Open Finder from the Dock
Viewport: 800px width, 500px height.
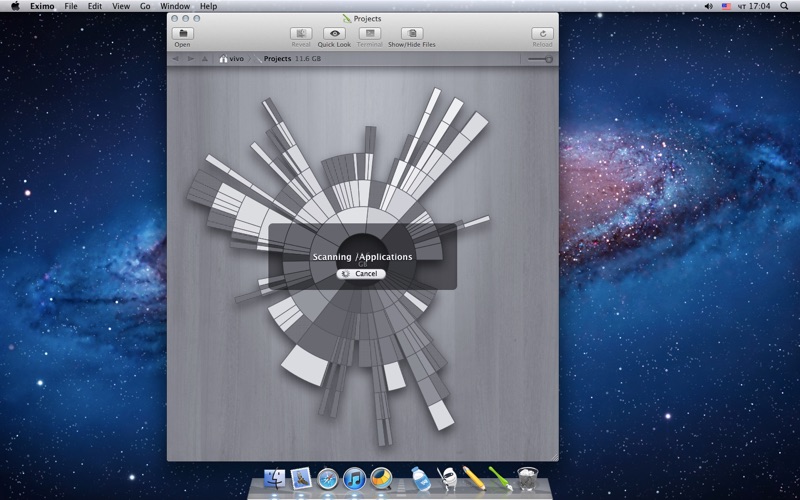coord(274,479)
